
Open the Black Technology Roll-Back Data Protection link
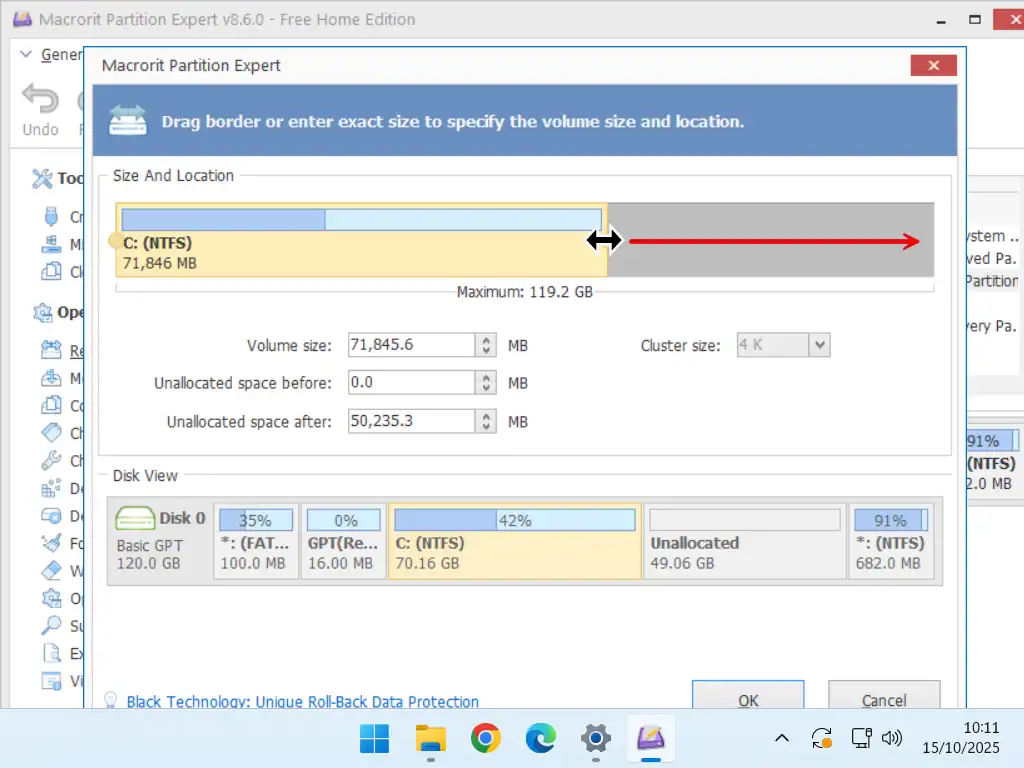[x=302, y=702]
